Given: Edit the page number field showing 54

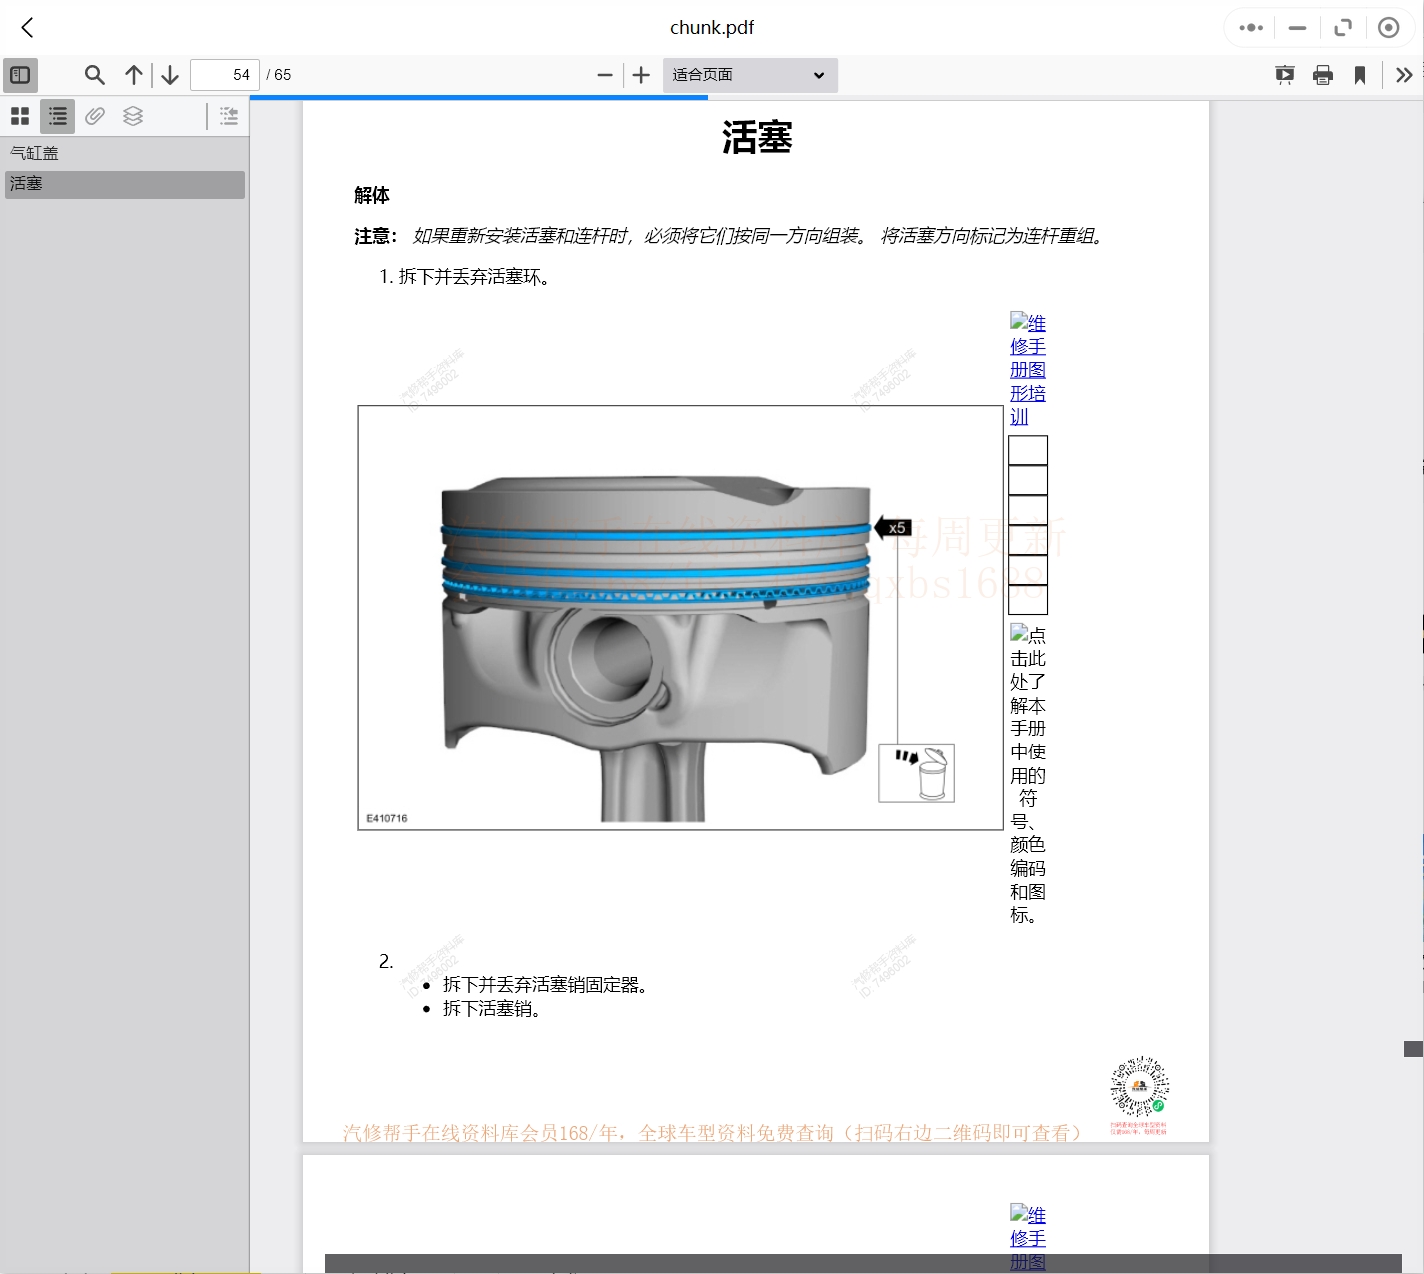Looking at the screenshot, I should 224,74.
